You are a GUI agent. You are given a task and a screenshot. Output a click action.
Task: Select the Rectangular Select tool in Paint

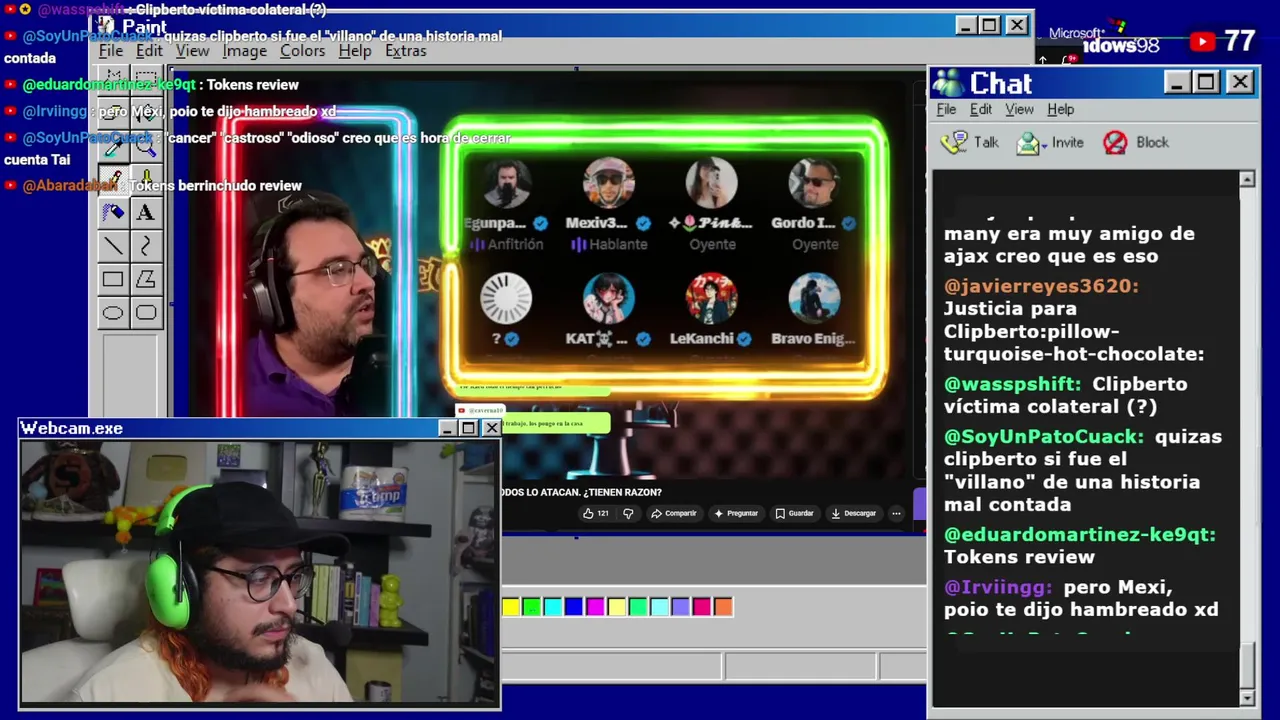[146, 80]
